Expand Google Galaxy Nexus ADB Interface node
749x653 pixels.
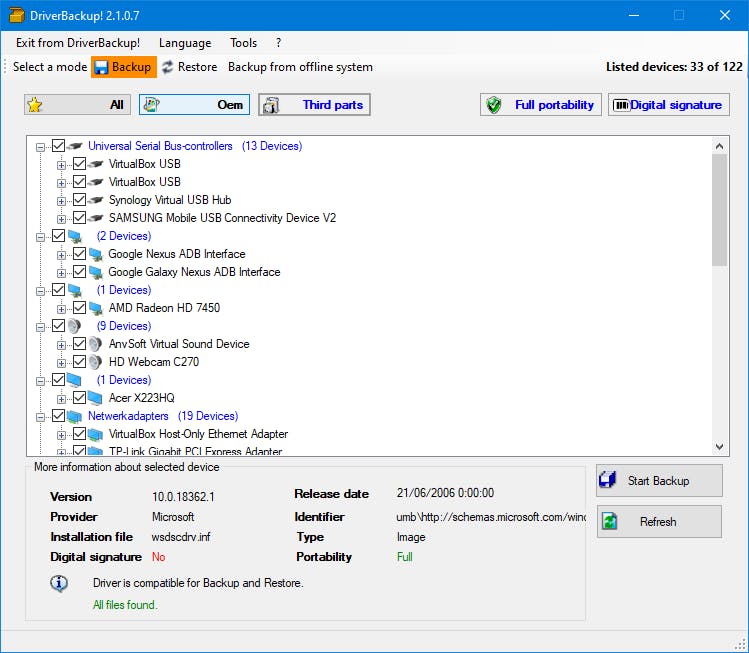(x=61, y=273)
